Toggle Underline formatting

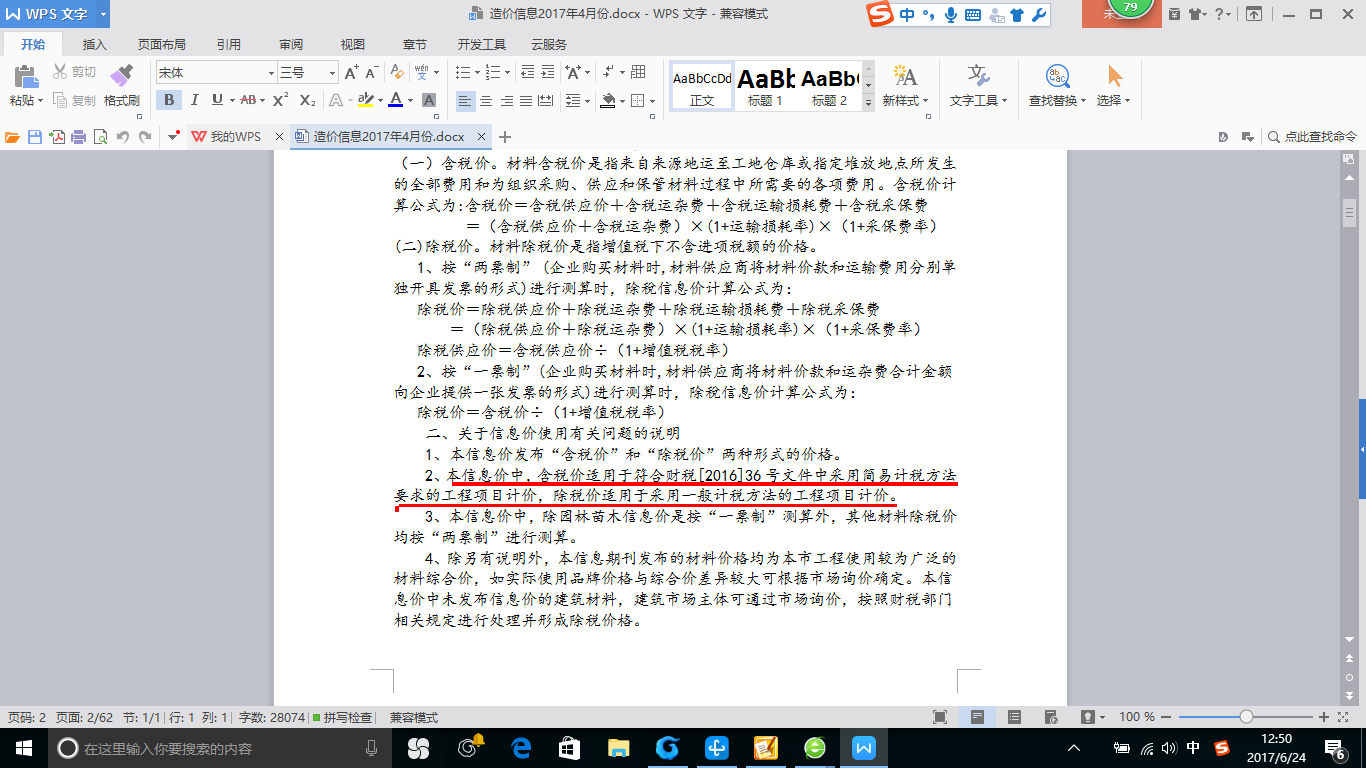pyautogui.click(x=217, y=100)
